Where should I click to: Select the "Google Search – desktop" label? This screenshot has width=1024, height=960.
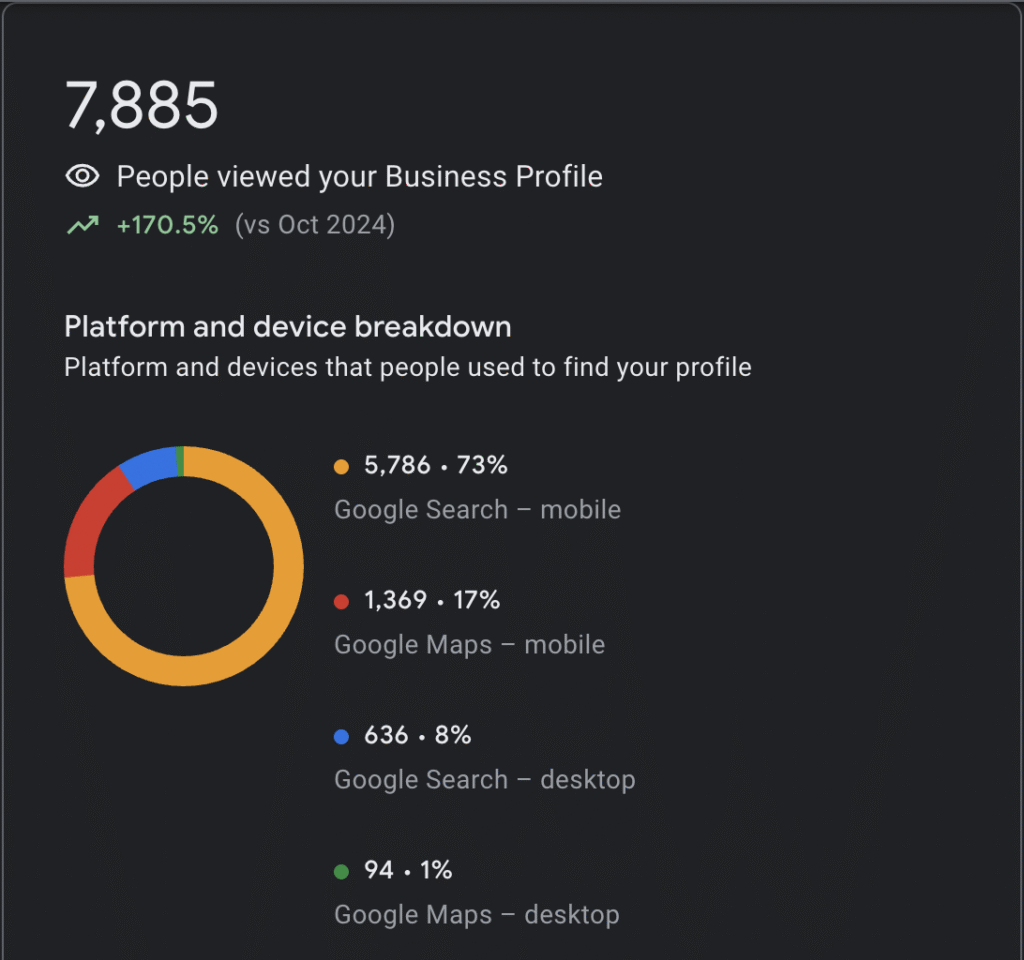click(x=484, y=780)
